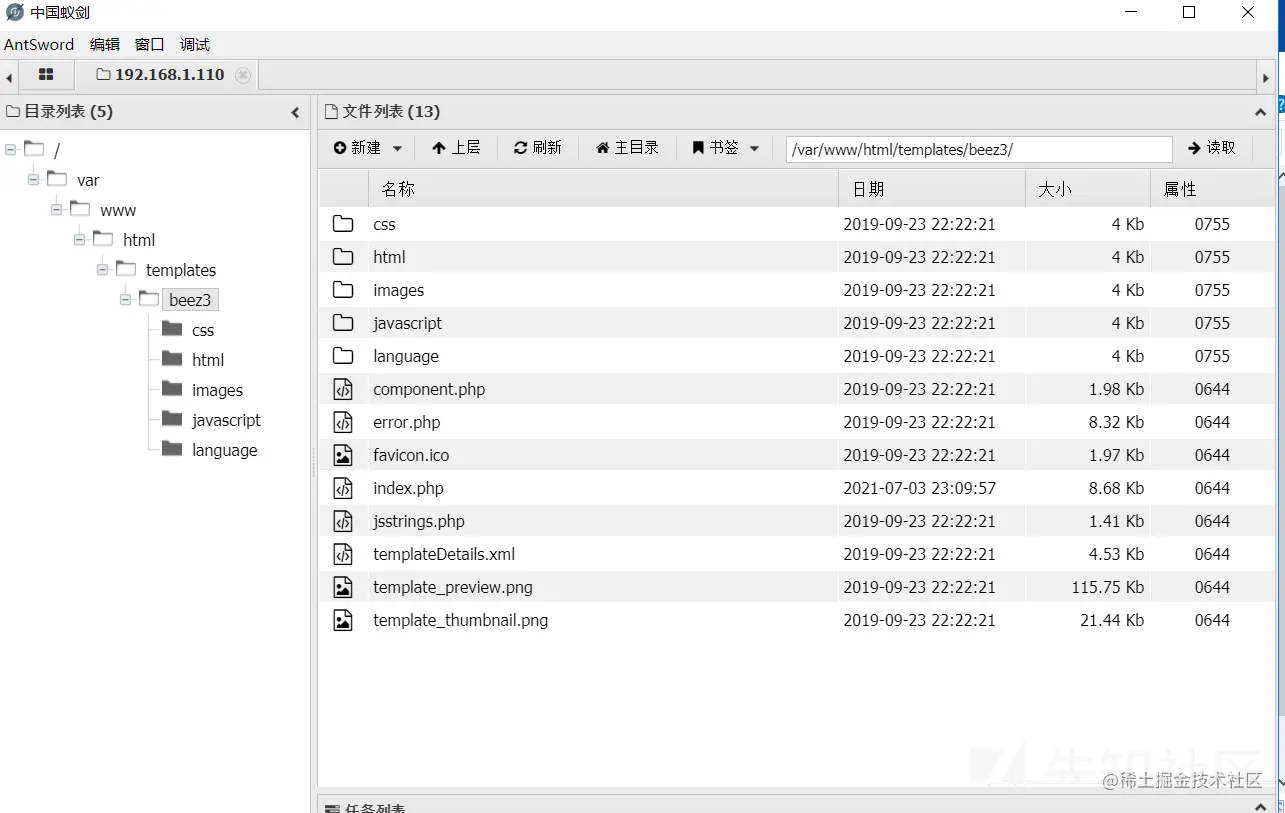Click the template_thumbnail.png image icon
The width and height of the screenshot is (1285, 813).
tap(343, 620)
